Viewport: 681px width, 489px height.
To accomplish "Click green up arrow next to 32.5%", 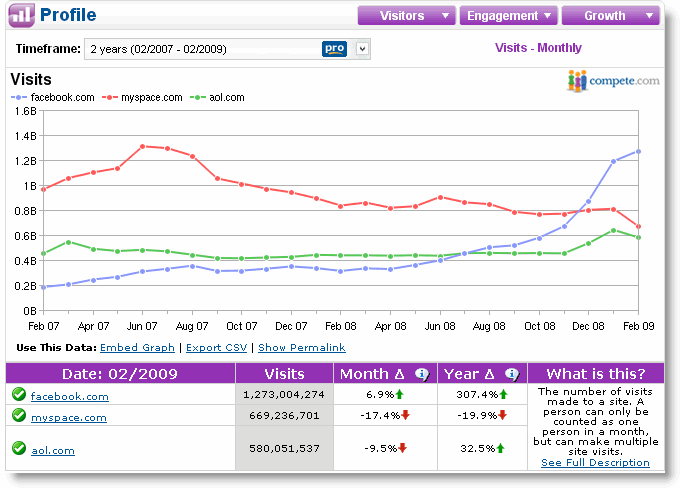I will [x=500, y=448].
